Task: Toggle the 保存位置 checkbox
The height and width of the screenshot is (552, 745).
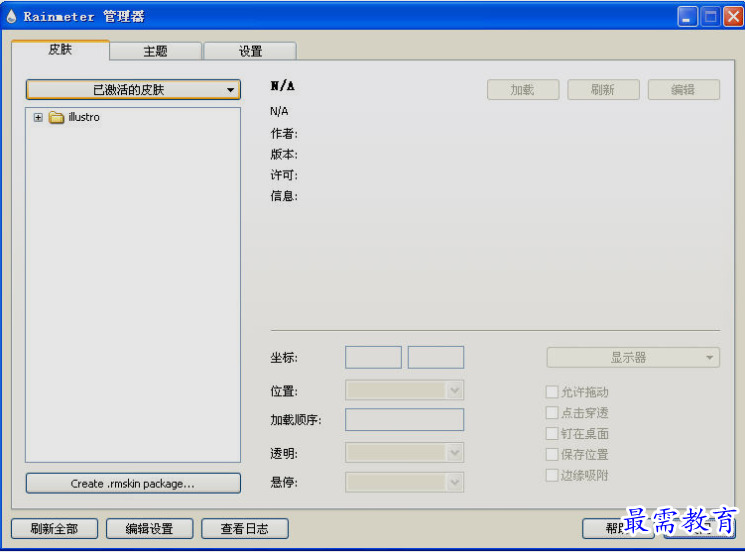Action: (552, 455)
